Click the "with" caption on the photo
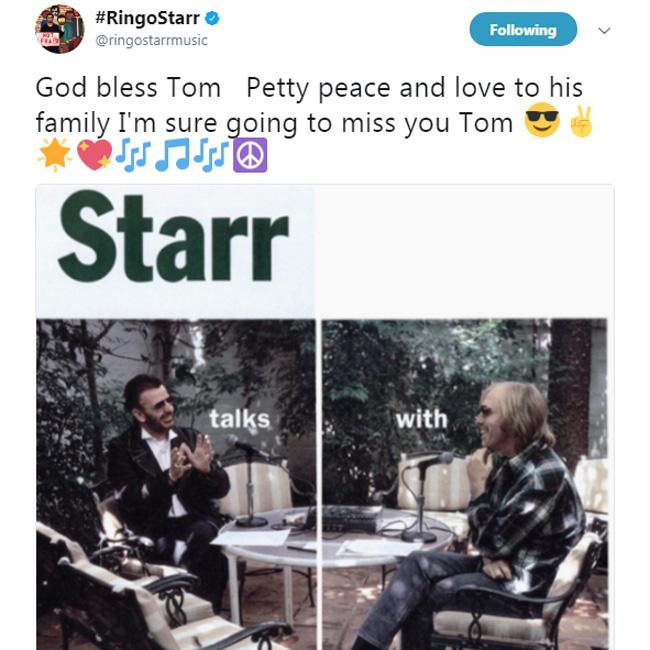Screen dimensions: 650x650 click(x=421, y=417)
